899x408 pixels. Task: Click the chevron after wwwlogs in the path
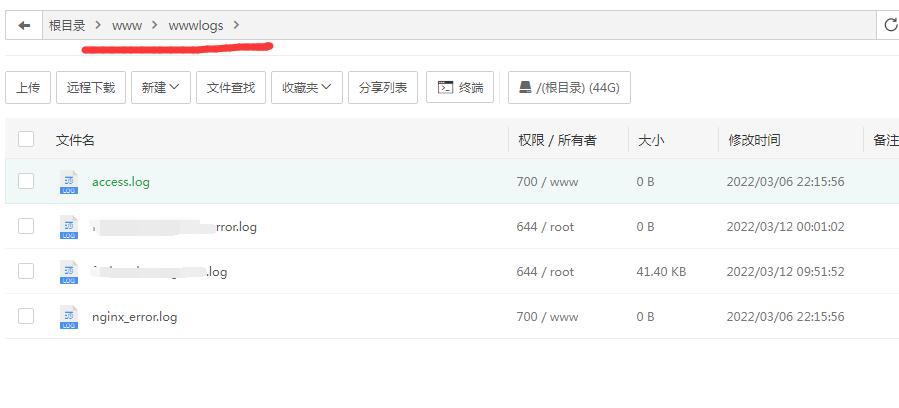(x=236, y=26)
